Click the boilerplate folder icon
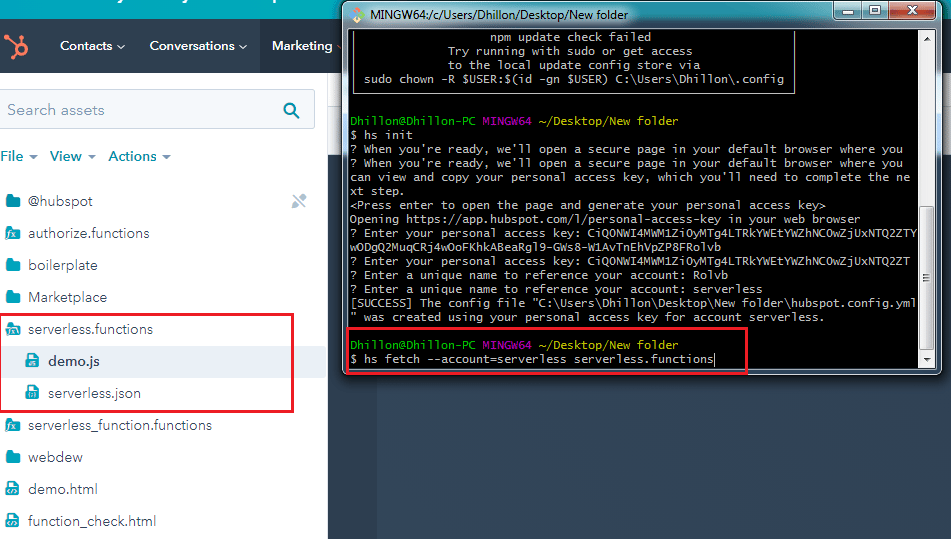This screenshot has width=951, height=539. pos(13,265)
